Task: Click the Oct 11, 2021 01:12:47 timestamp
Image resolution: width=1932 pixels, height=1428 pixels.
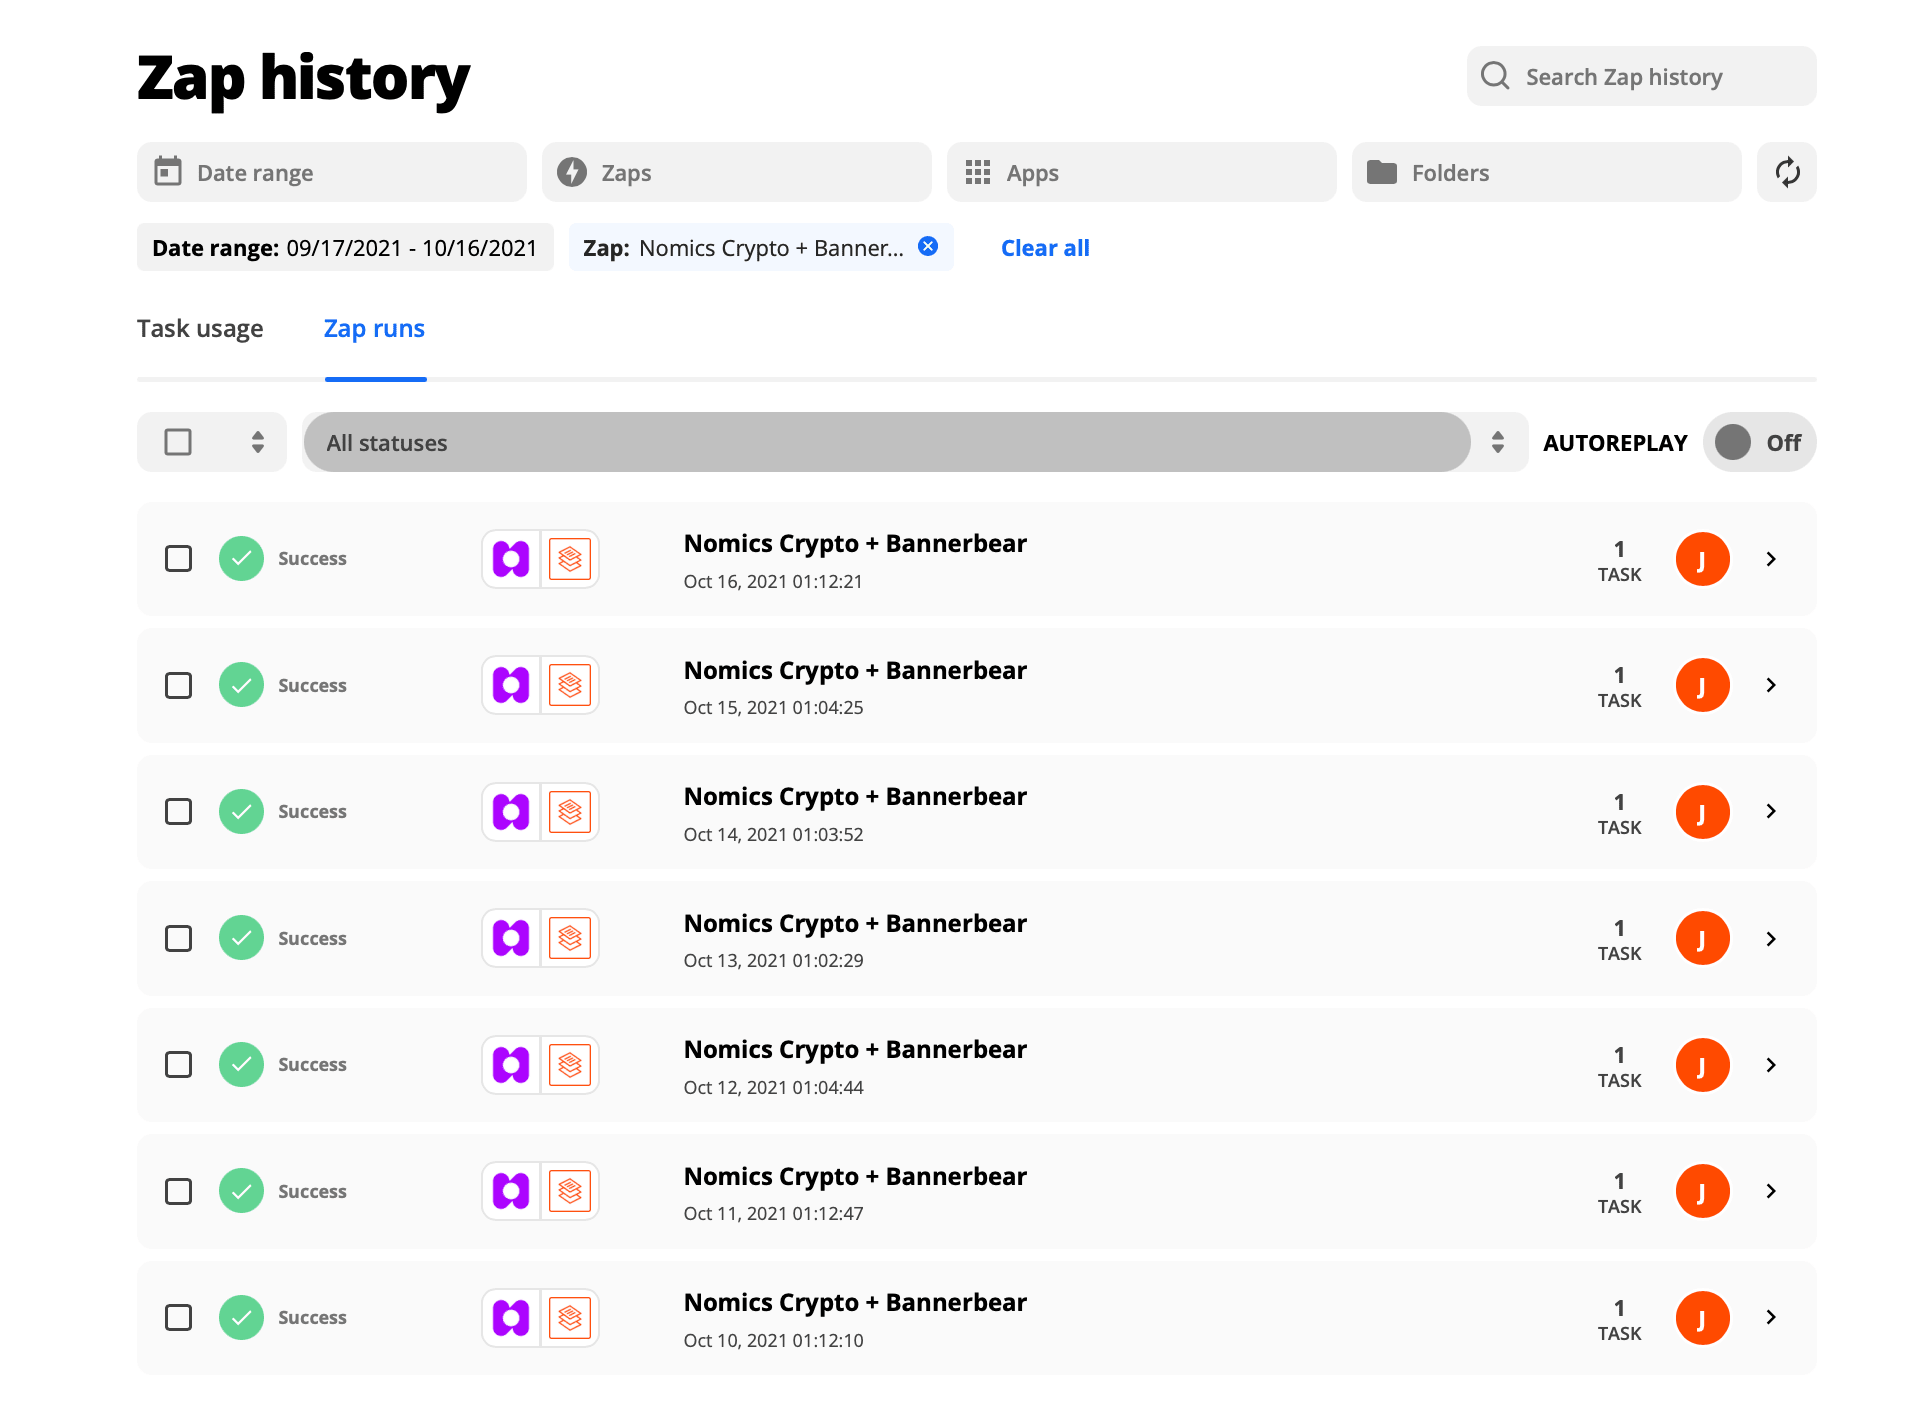Action: [x=773, y=1213]
